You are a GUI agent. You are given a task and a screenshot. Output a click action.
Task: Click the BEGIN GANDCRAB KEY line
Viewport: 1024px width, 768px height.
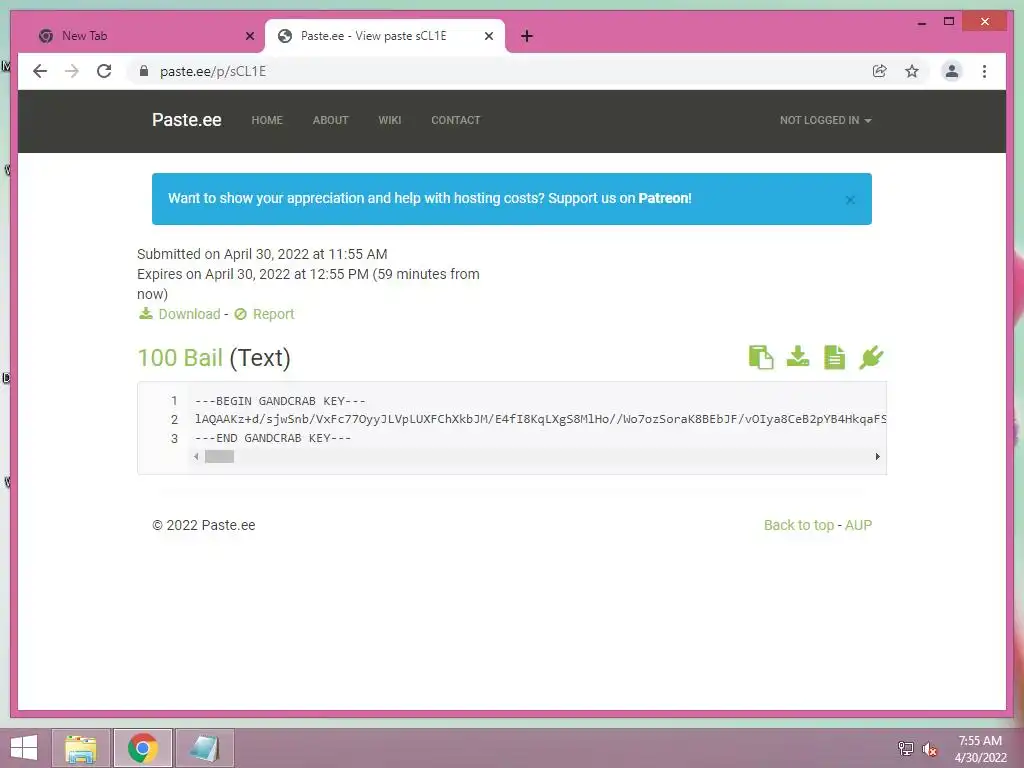(280, 401)
